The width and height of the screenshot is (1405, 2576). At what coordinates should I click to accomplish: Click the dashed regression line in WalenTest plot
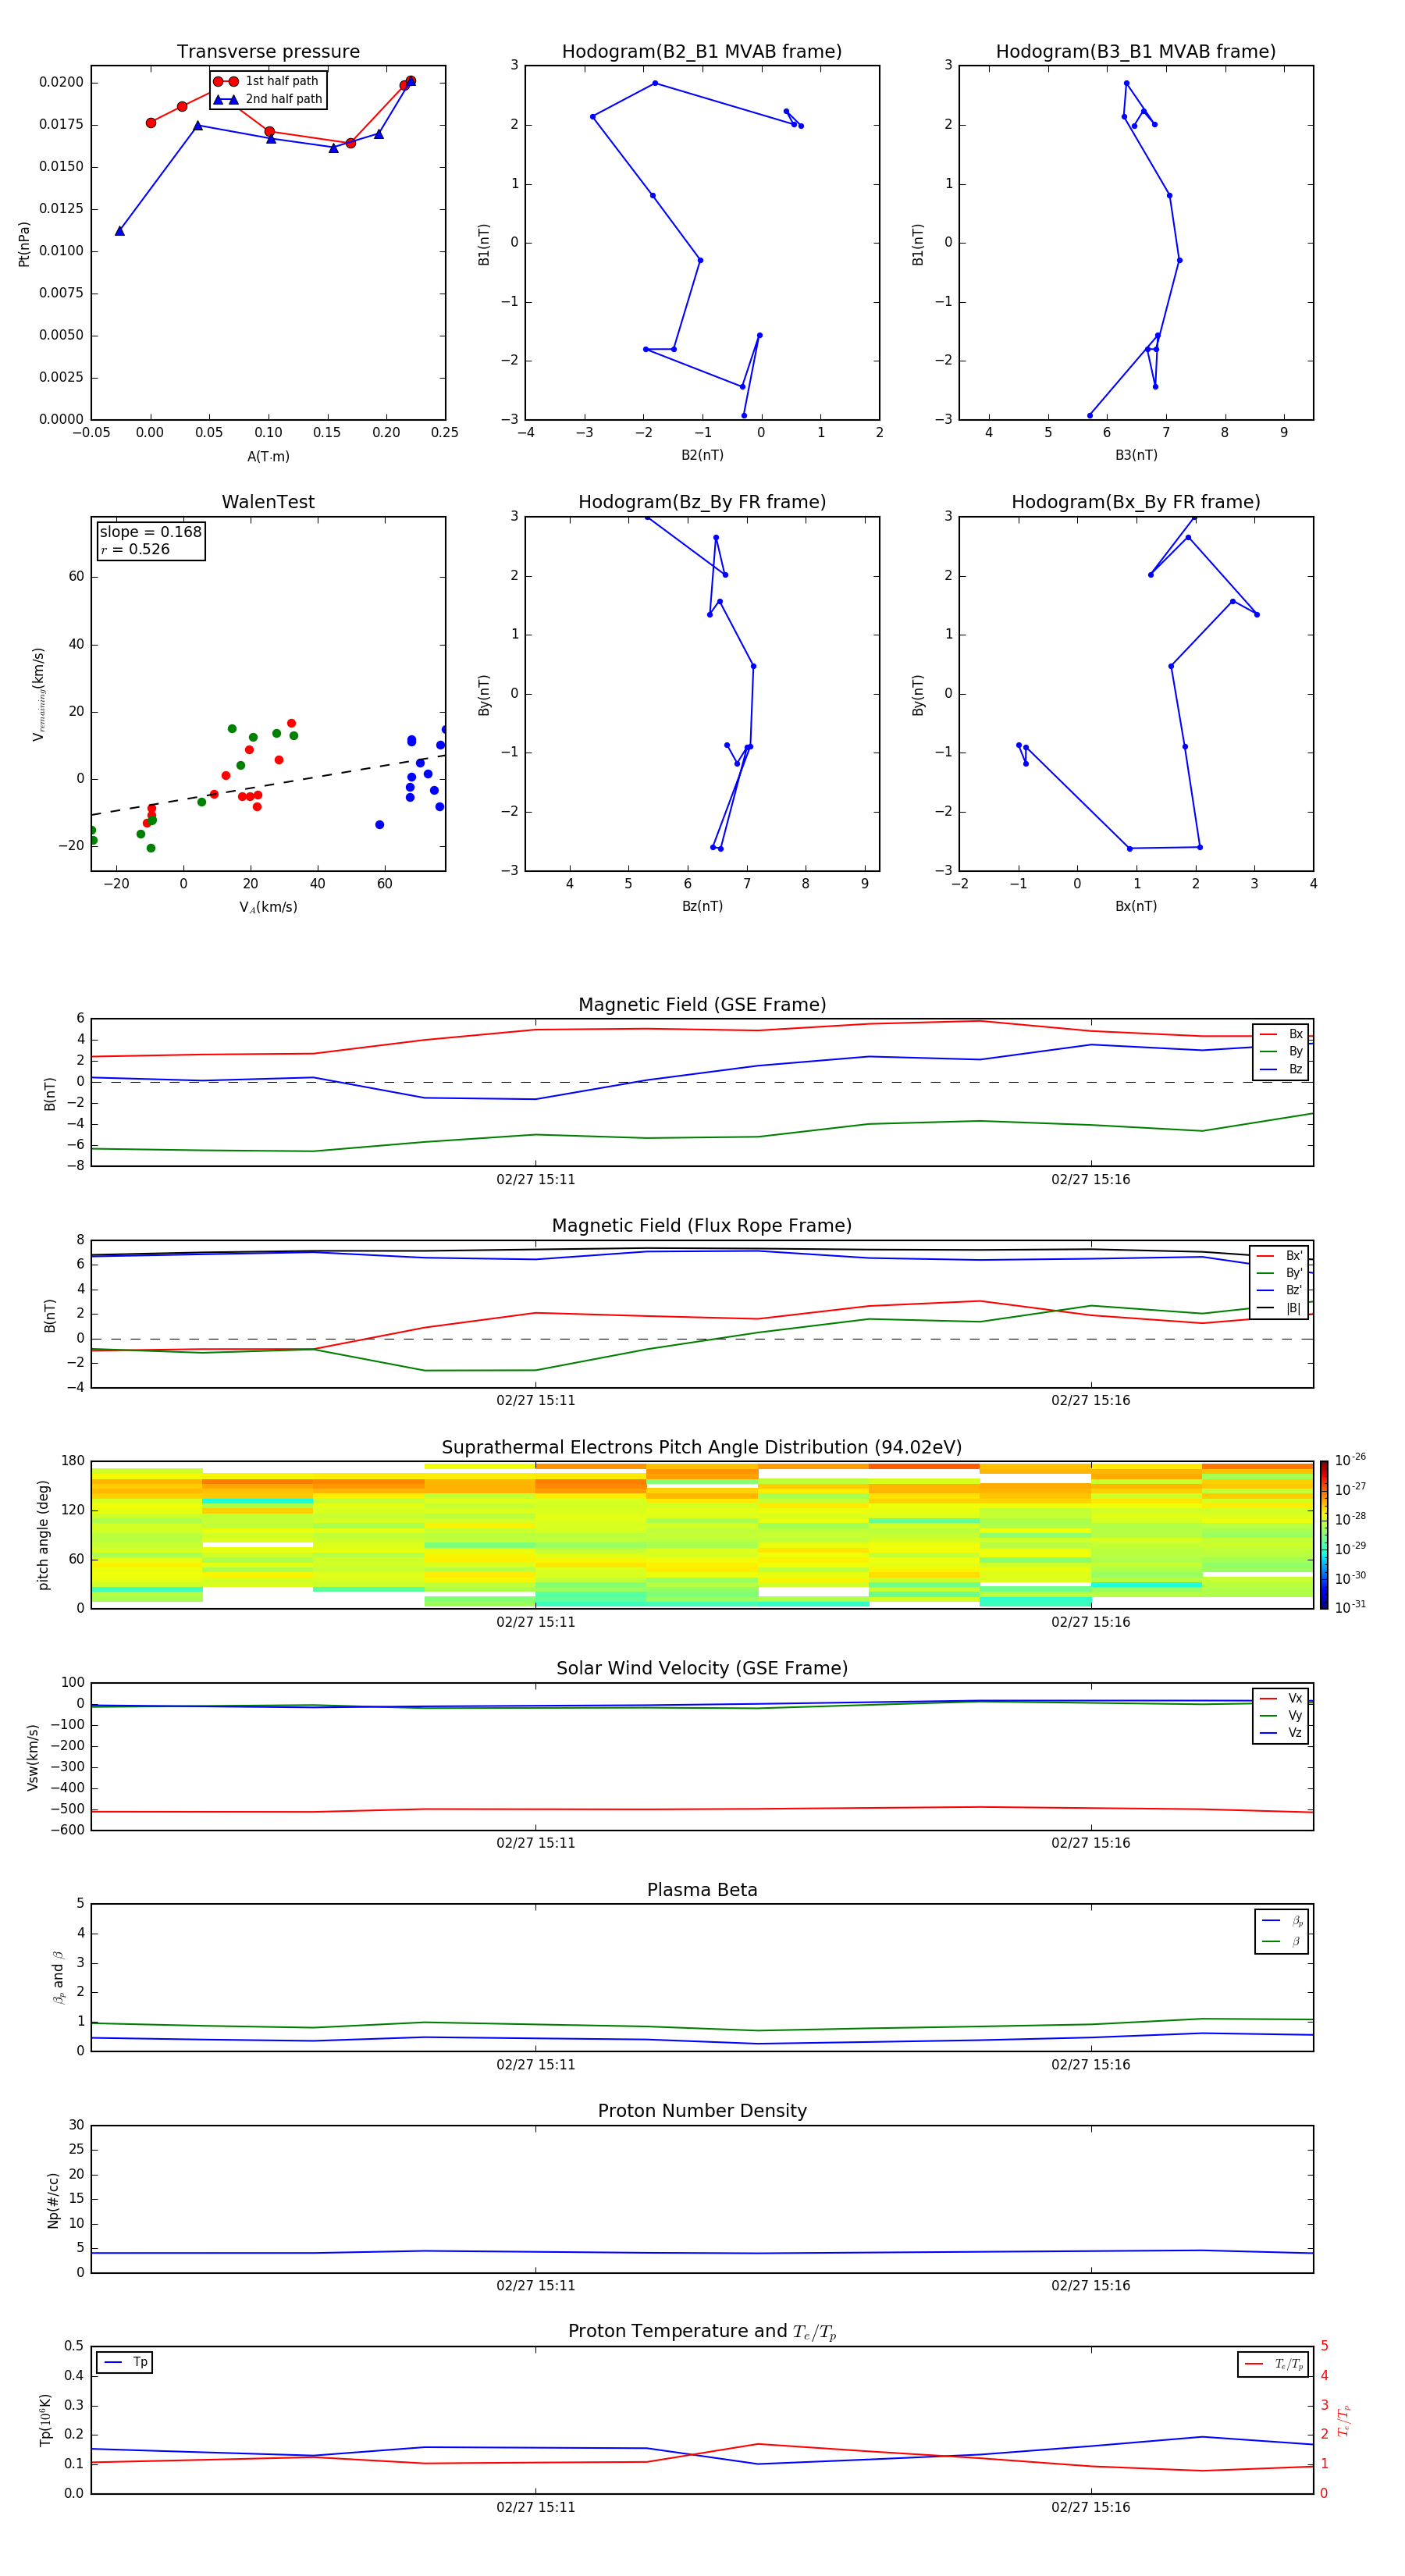point(268,785)
